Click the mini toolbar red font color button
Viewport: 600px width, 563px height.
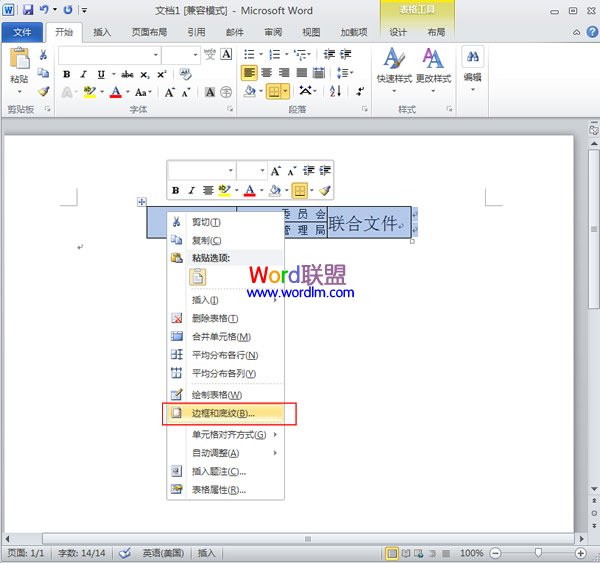pyautogui.click(x=249, y=190)
